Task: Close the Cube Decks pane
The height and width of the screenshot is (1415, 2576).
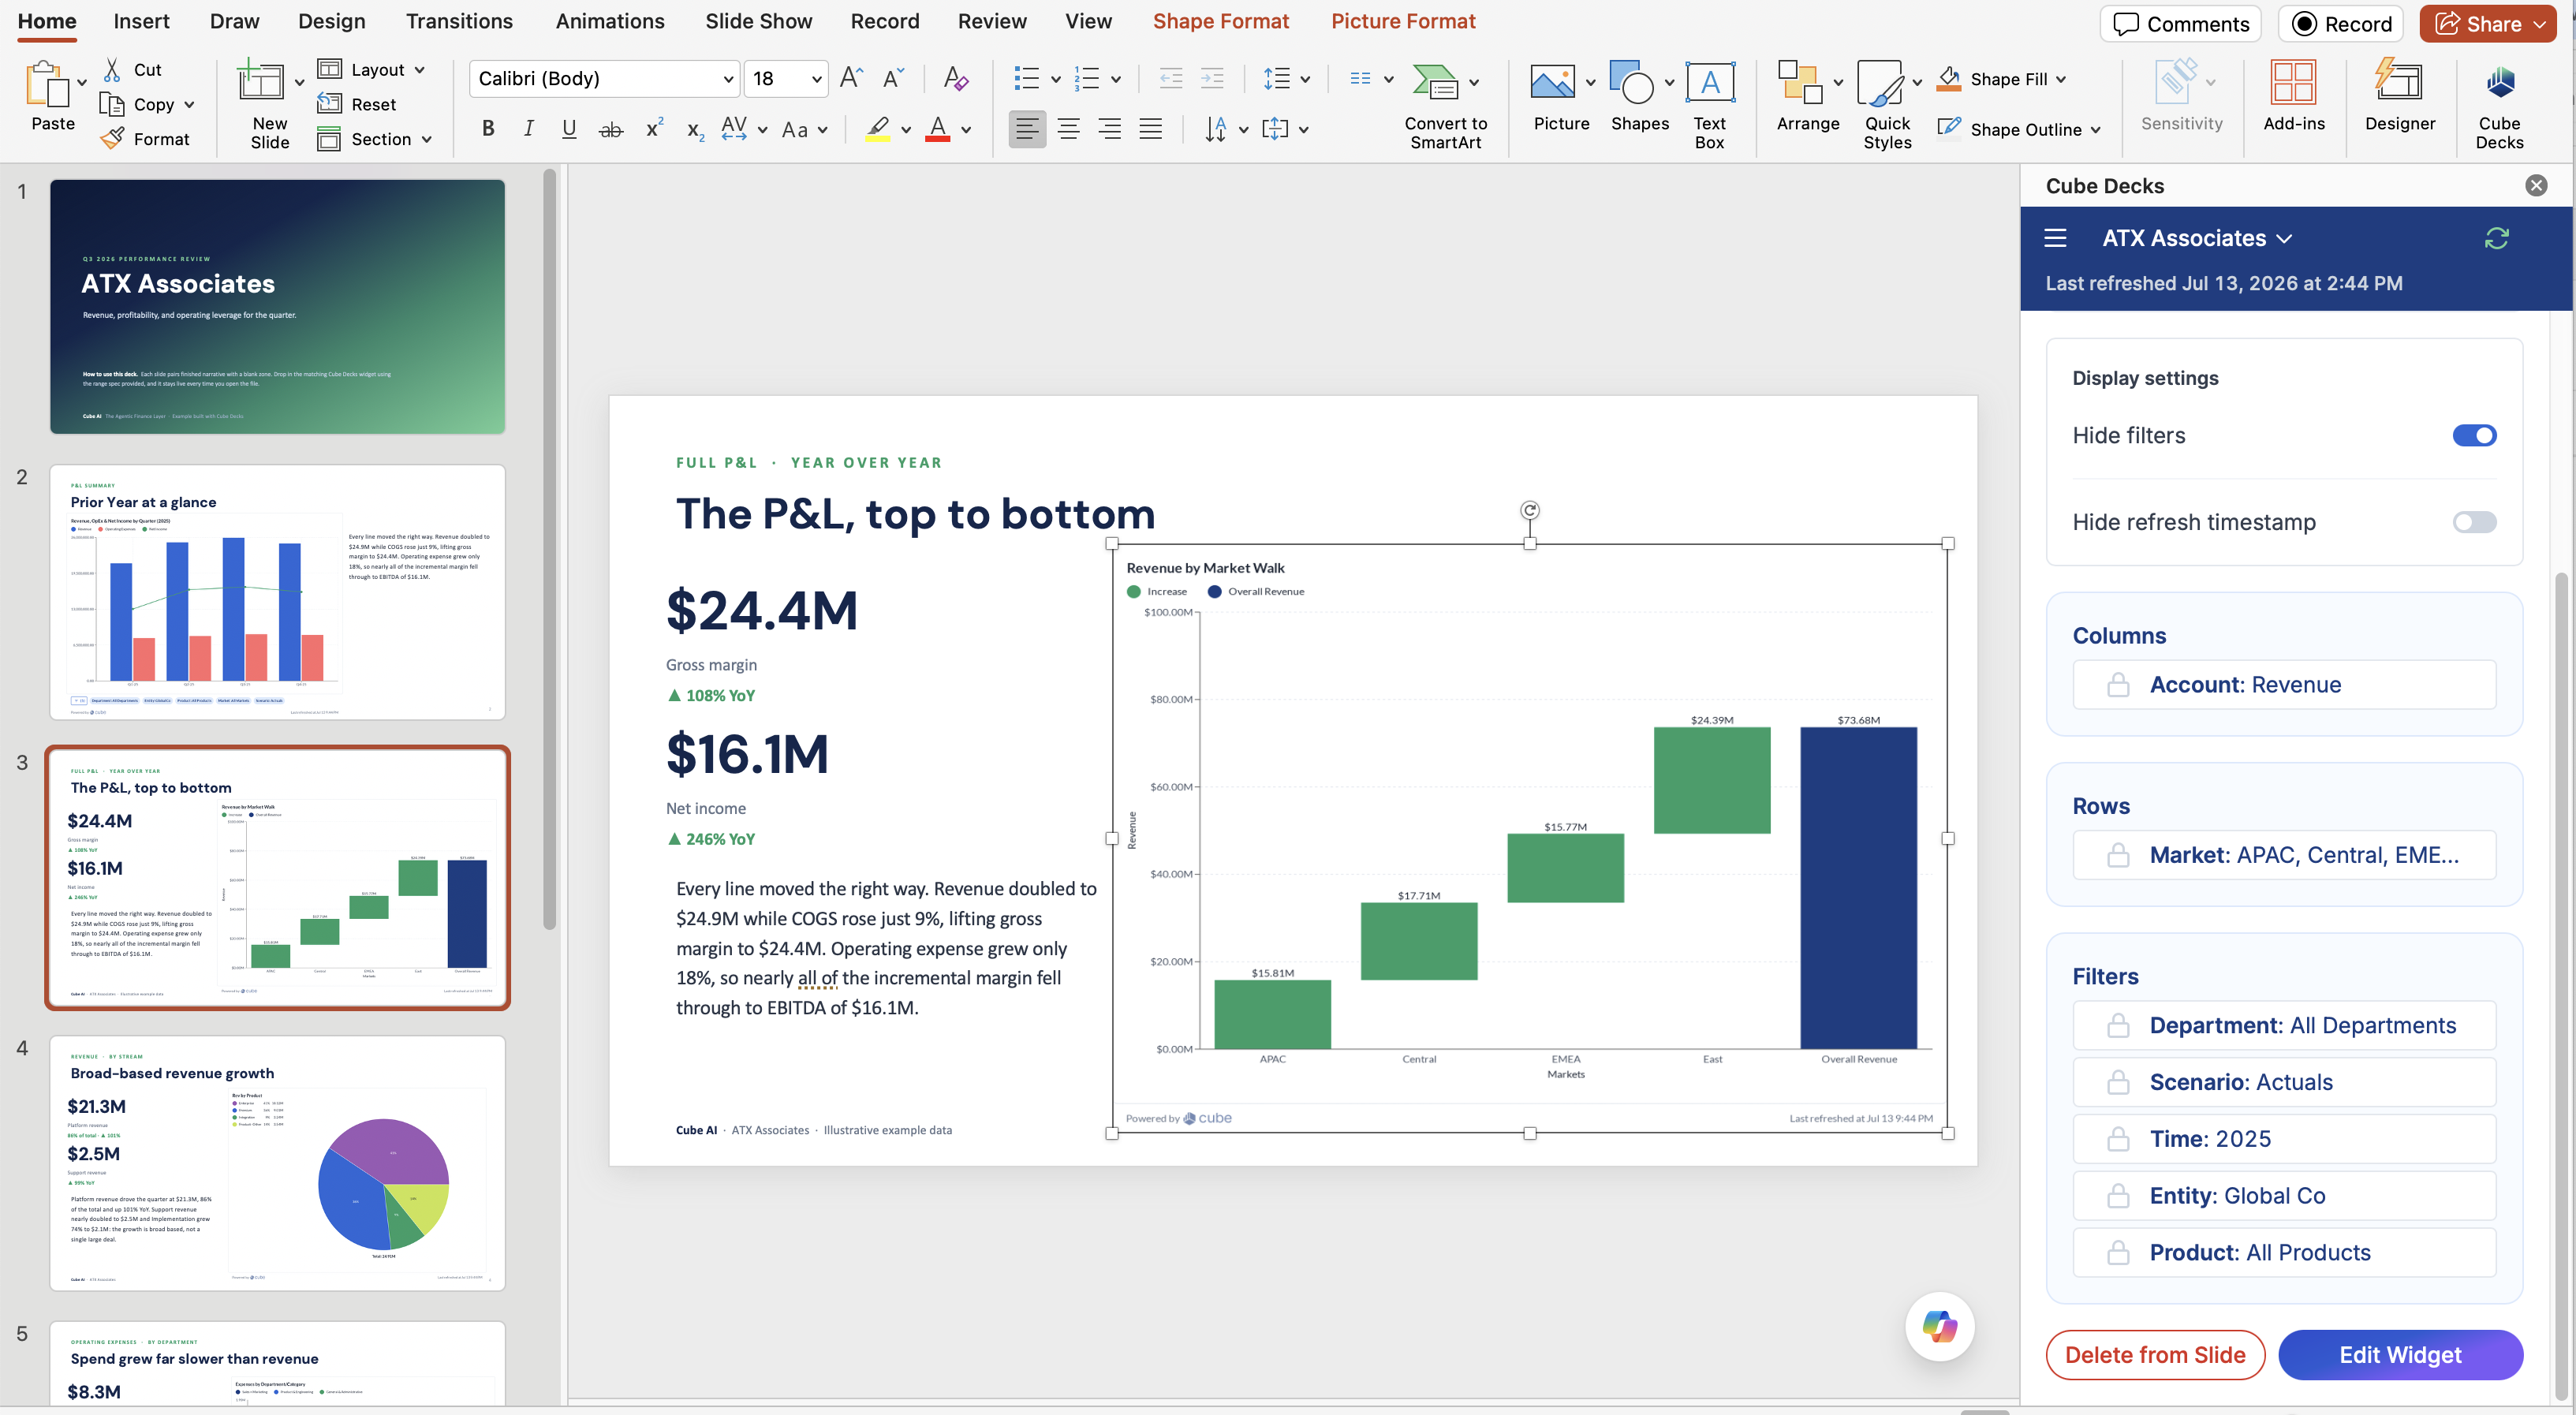Action: (x=2536, y=185)
